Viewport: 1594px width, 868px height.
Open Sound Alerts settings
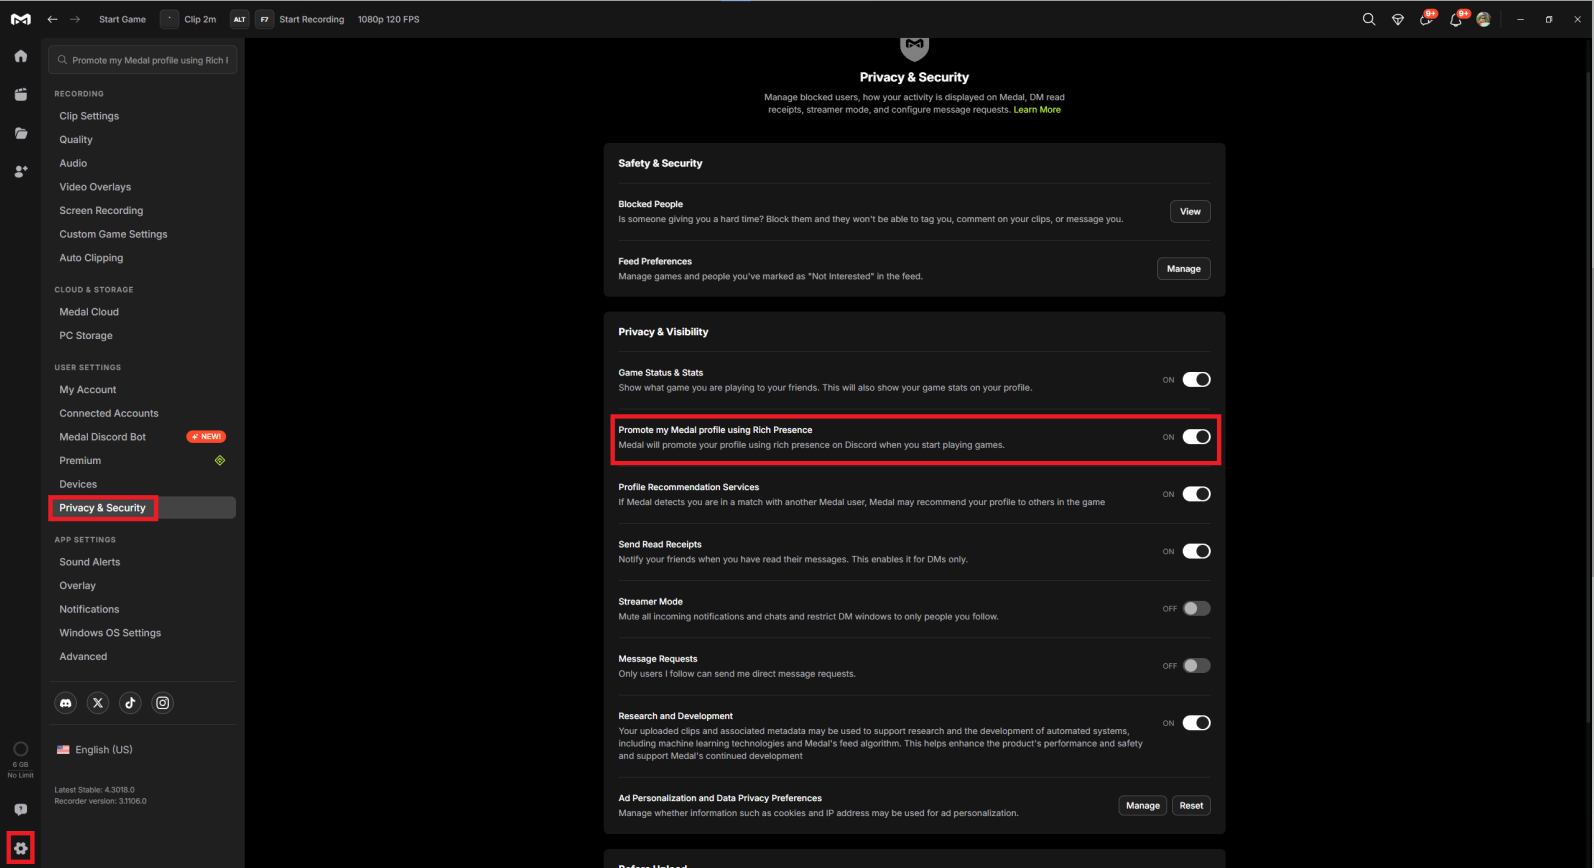point(90,562)
